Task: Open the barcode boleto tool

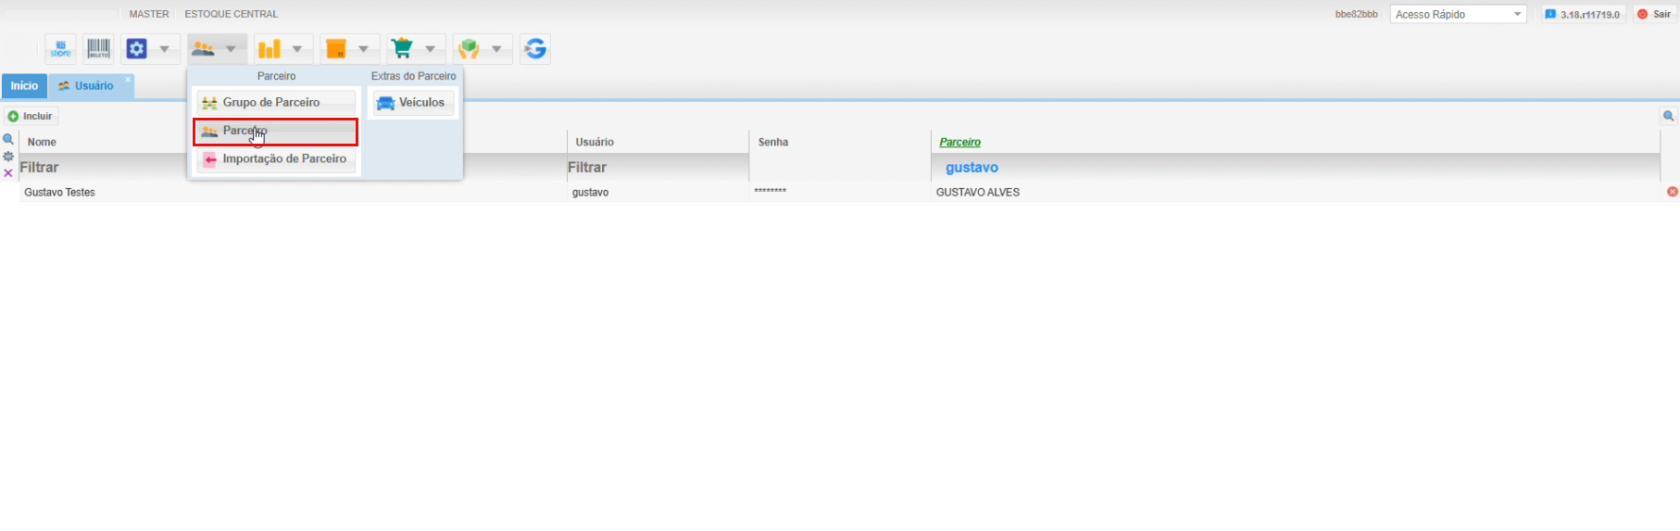Action: pyautogui.click(x=98, y=49)
